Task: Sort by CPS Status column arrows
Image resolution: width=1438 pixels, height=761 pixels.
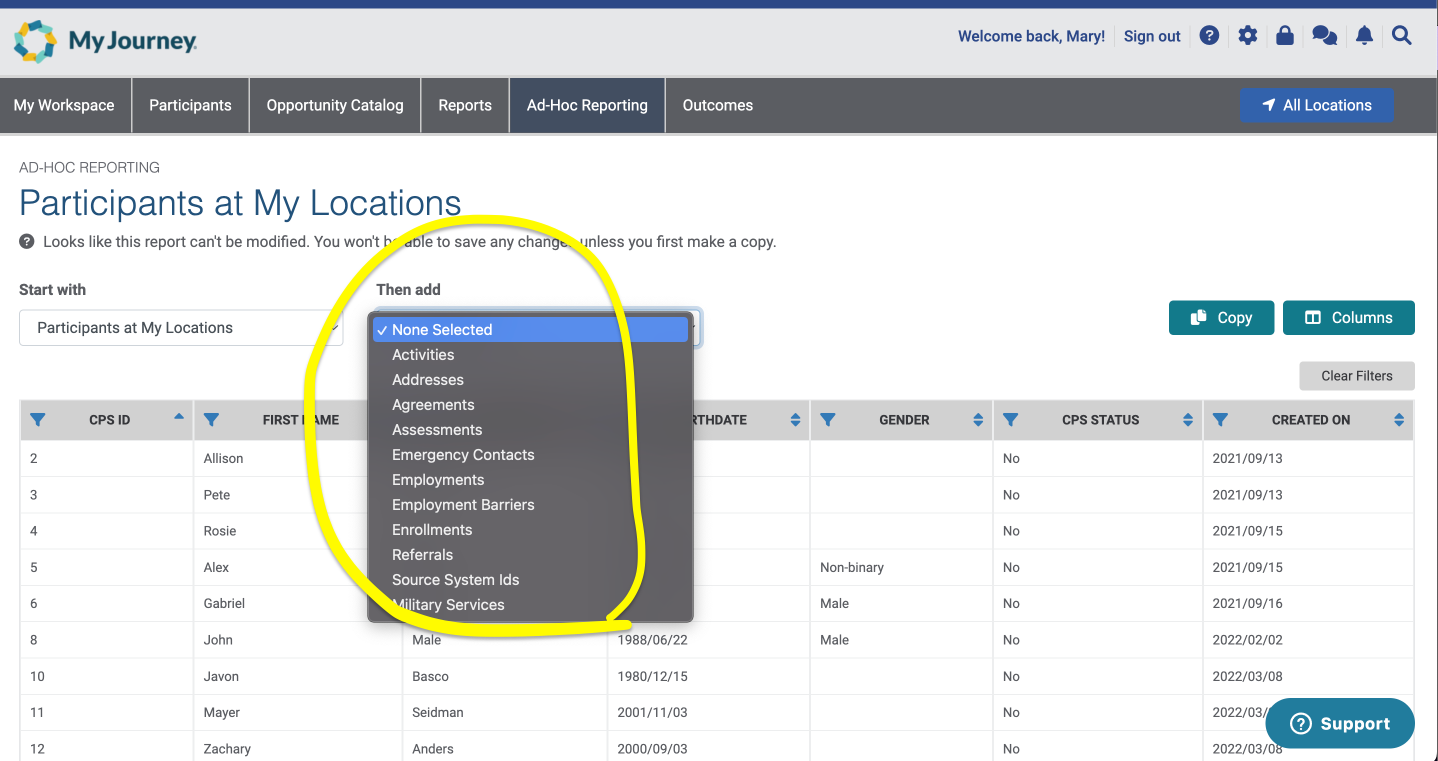Action: tap(1187, 420)
